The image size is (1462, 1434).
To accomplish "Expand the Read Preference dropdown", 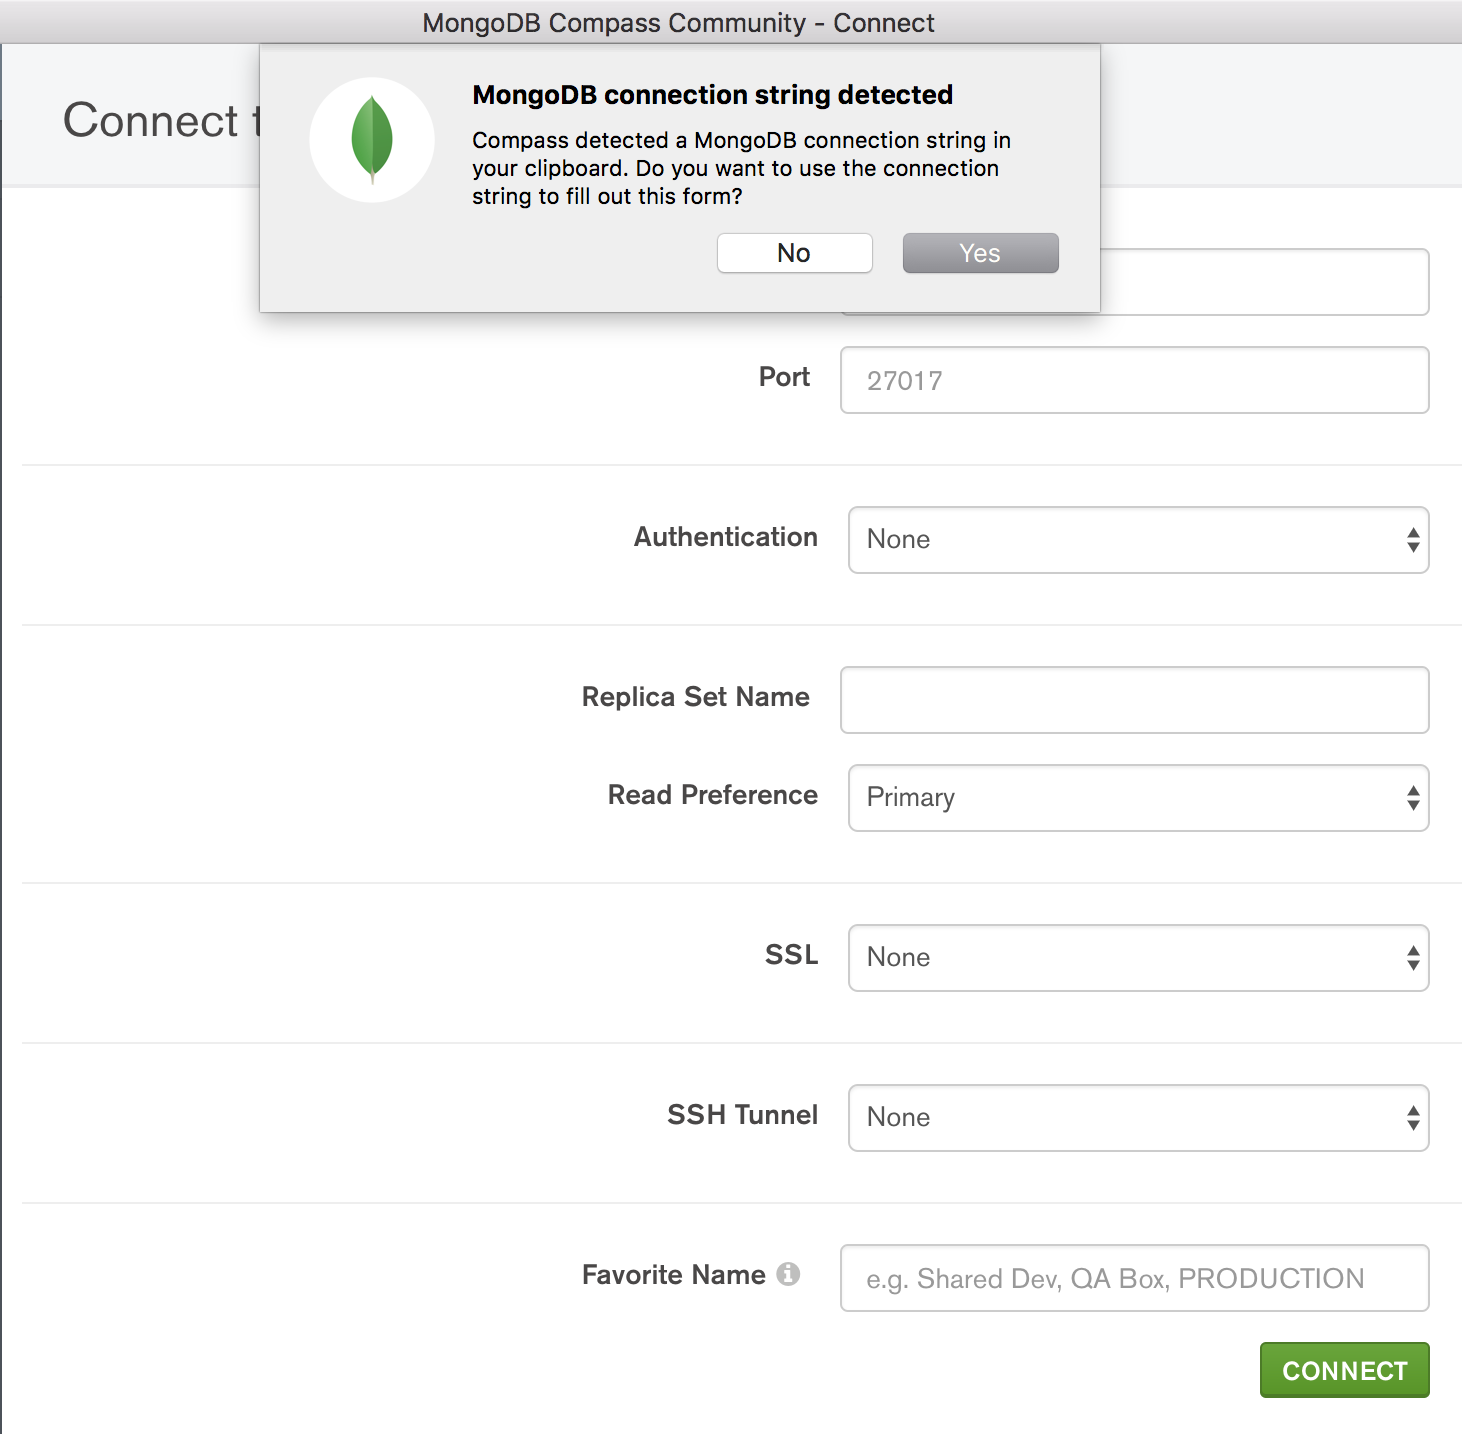I will (1138, 798).
